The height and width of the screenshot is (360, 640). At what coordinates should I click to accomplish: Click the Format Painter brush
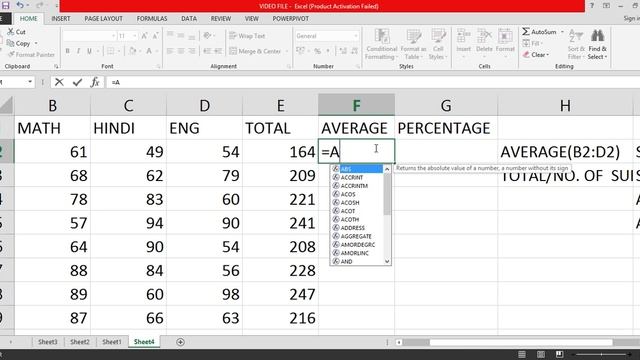(x=31, y=54)
